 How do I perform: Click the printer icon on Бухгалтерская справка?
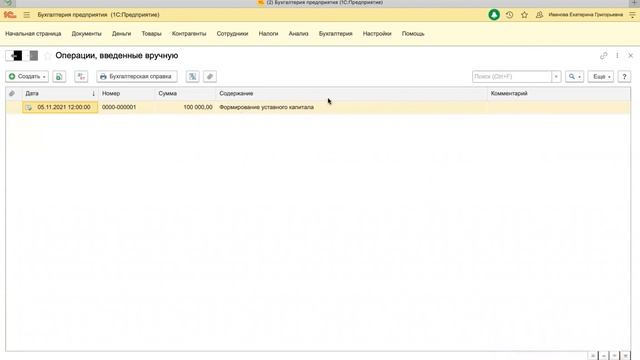coord(103,76)
